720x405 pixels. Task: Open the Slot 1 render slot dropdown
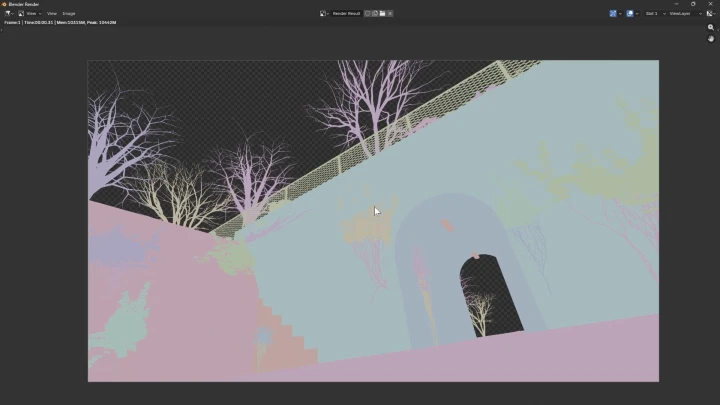[x=655, y=14]
